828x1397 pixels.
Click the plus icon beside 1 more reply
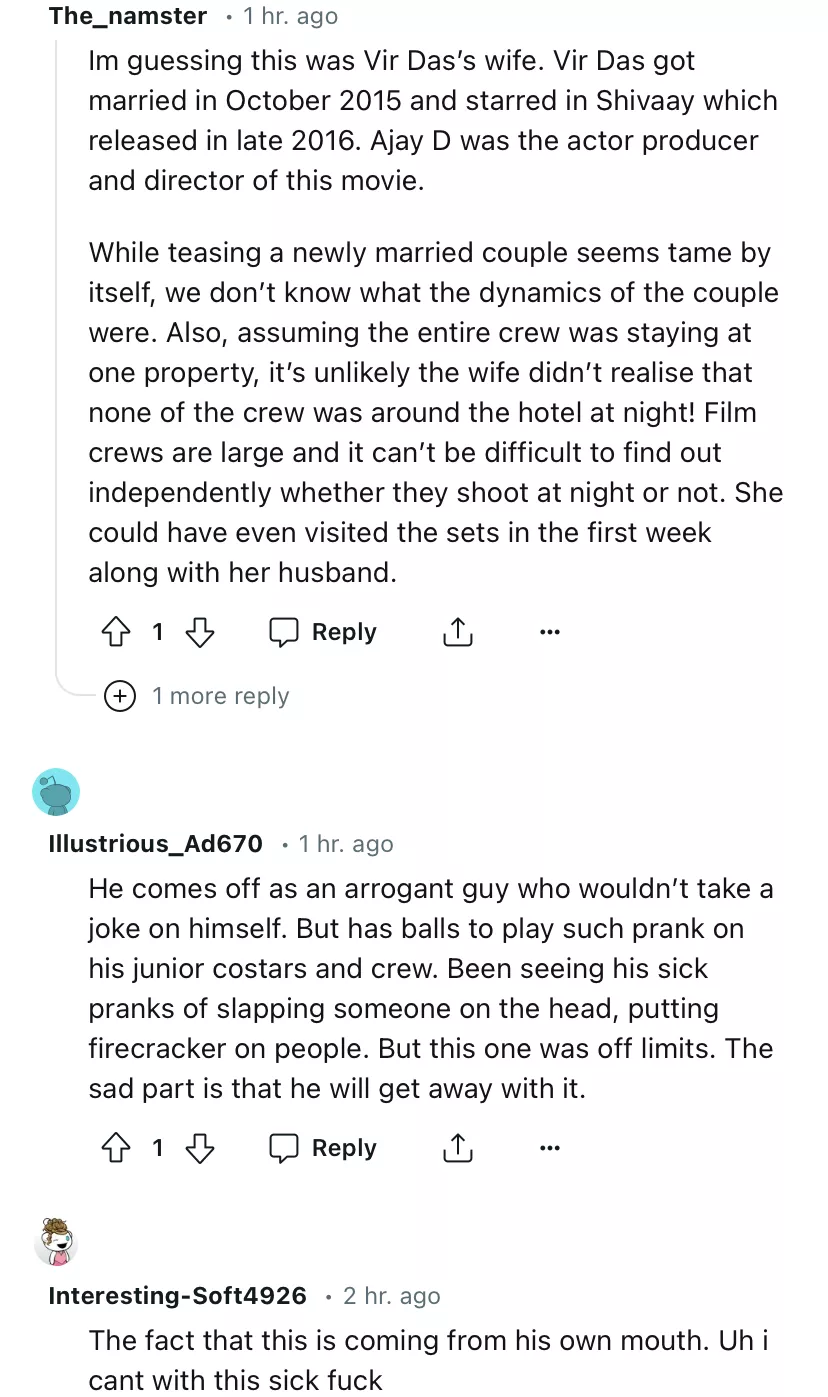tap(120, 696)
